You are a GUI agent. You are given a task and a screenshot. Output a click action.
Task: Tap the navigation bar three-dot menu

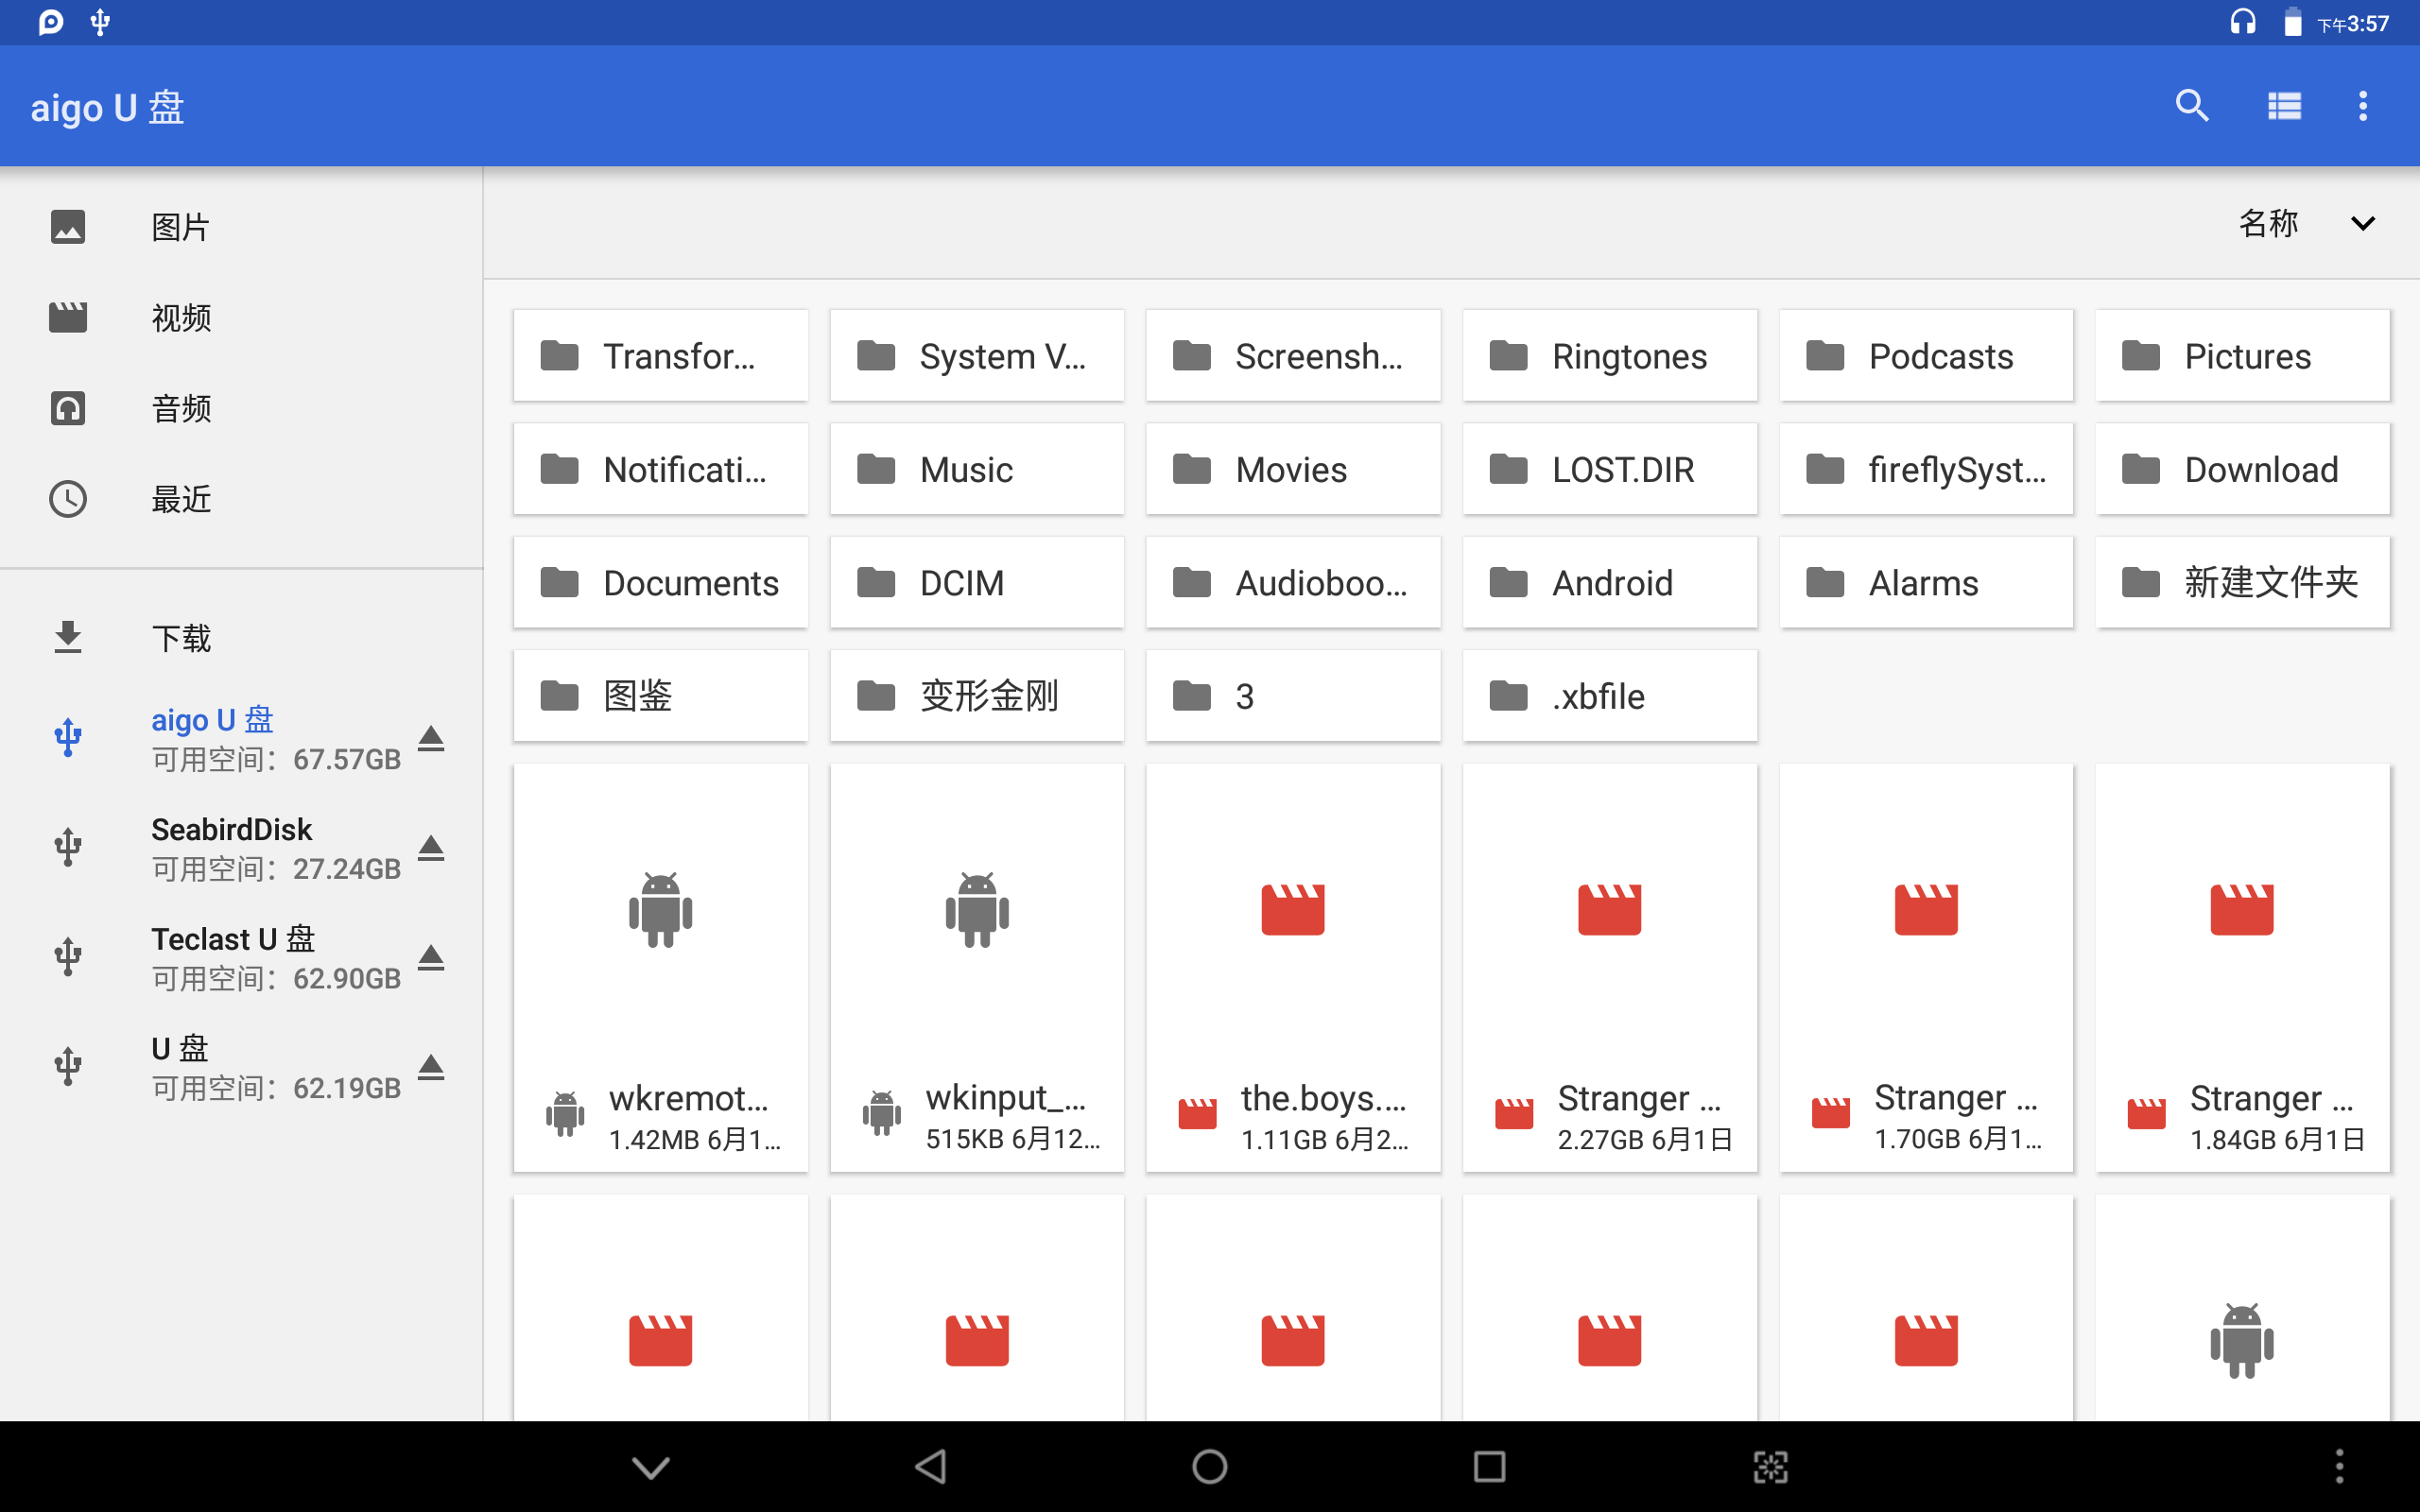point(2339,1467)
